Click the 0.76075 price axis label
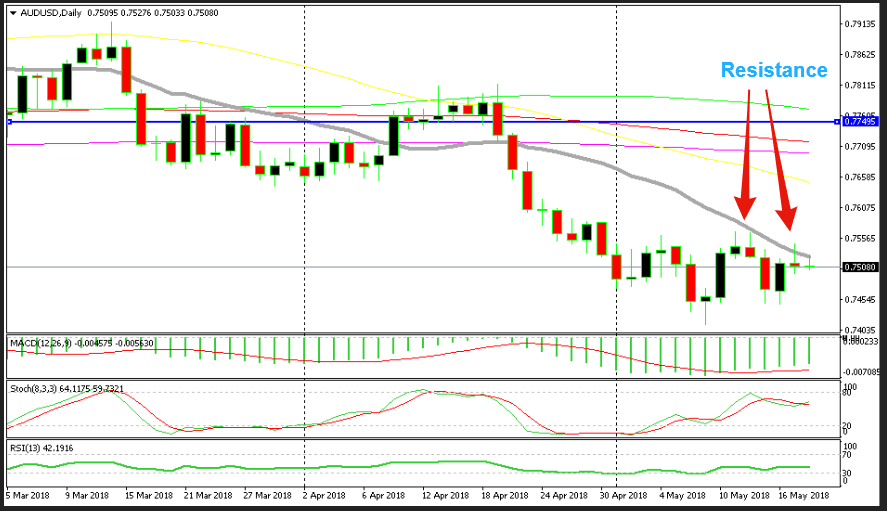 tap(860, 208)
